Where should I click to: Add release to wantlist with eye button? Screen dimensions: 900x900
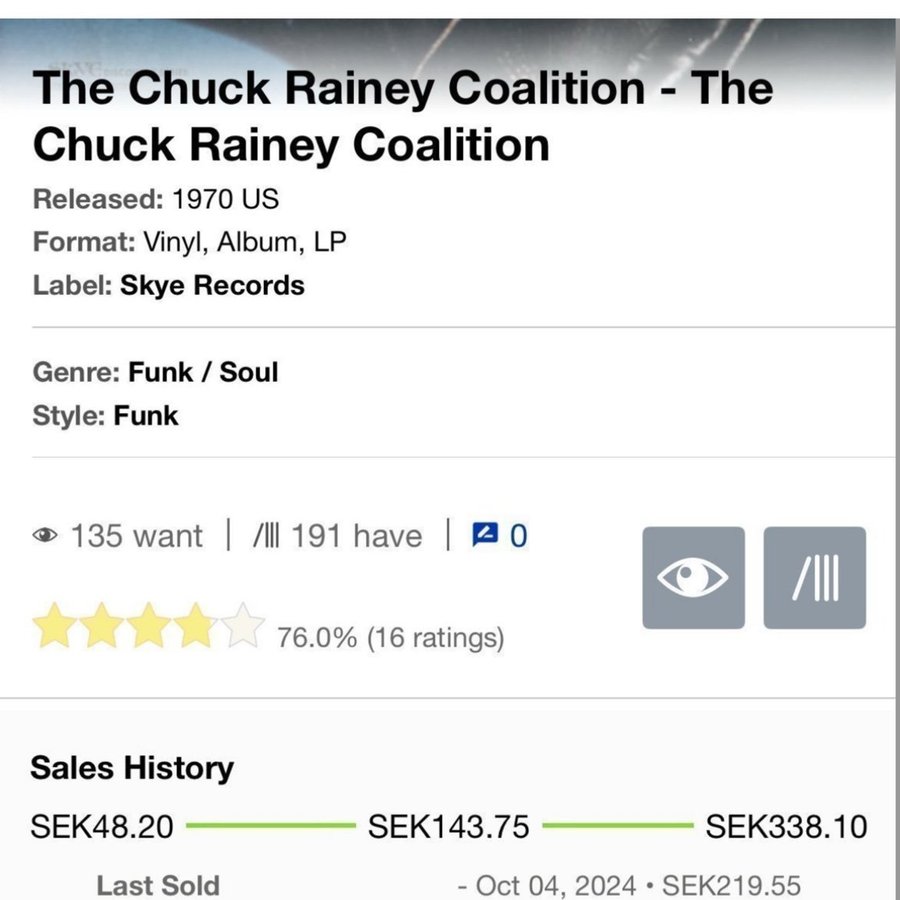pyautogui.click(x=693, y=578)
